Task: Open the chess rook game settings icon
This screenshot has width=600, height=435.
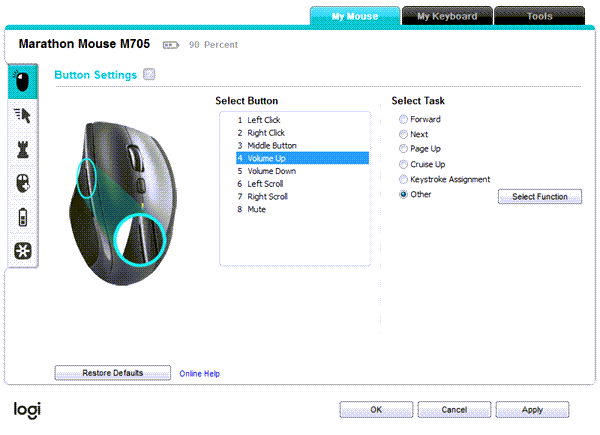Action: point(23,149)
